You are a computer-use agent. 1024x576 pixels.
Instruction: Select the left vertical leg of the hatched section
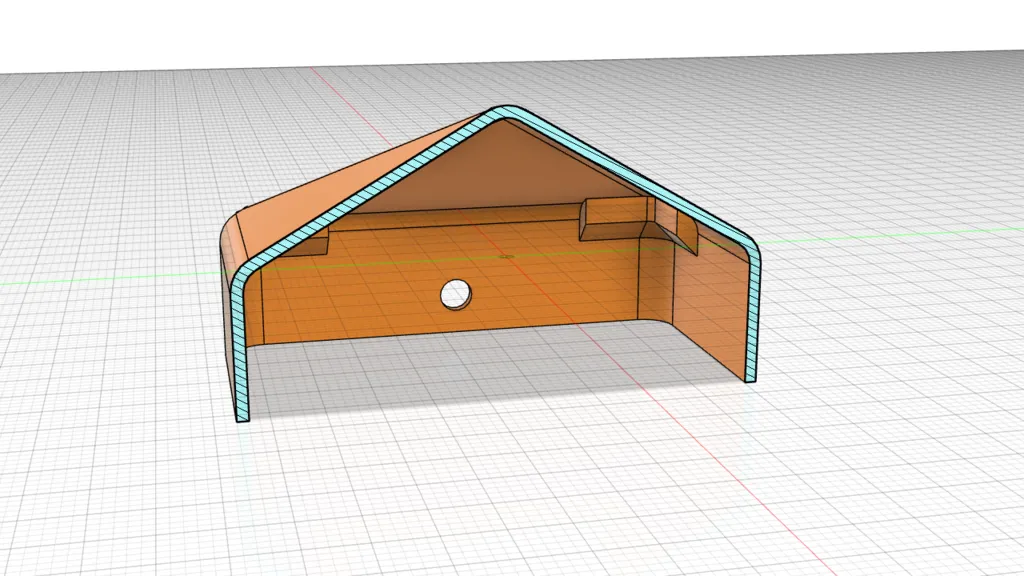[x=237, y=350]
